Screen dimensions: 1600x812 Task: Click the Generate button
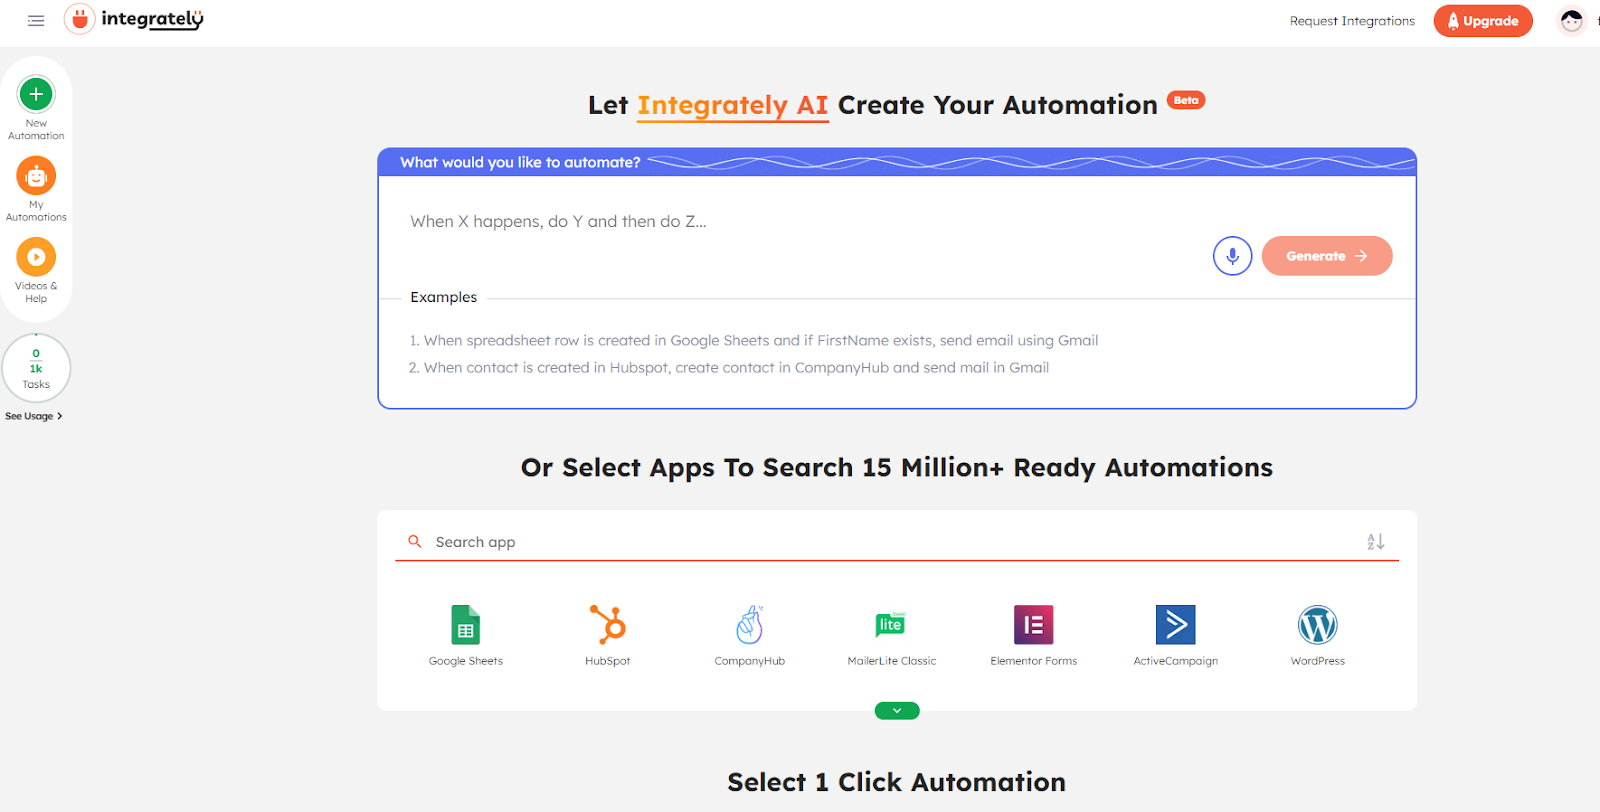(1327, 256)
